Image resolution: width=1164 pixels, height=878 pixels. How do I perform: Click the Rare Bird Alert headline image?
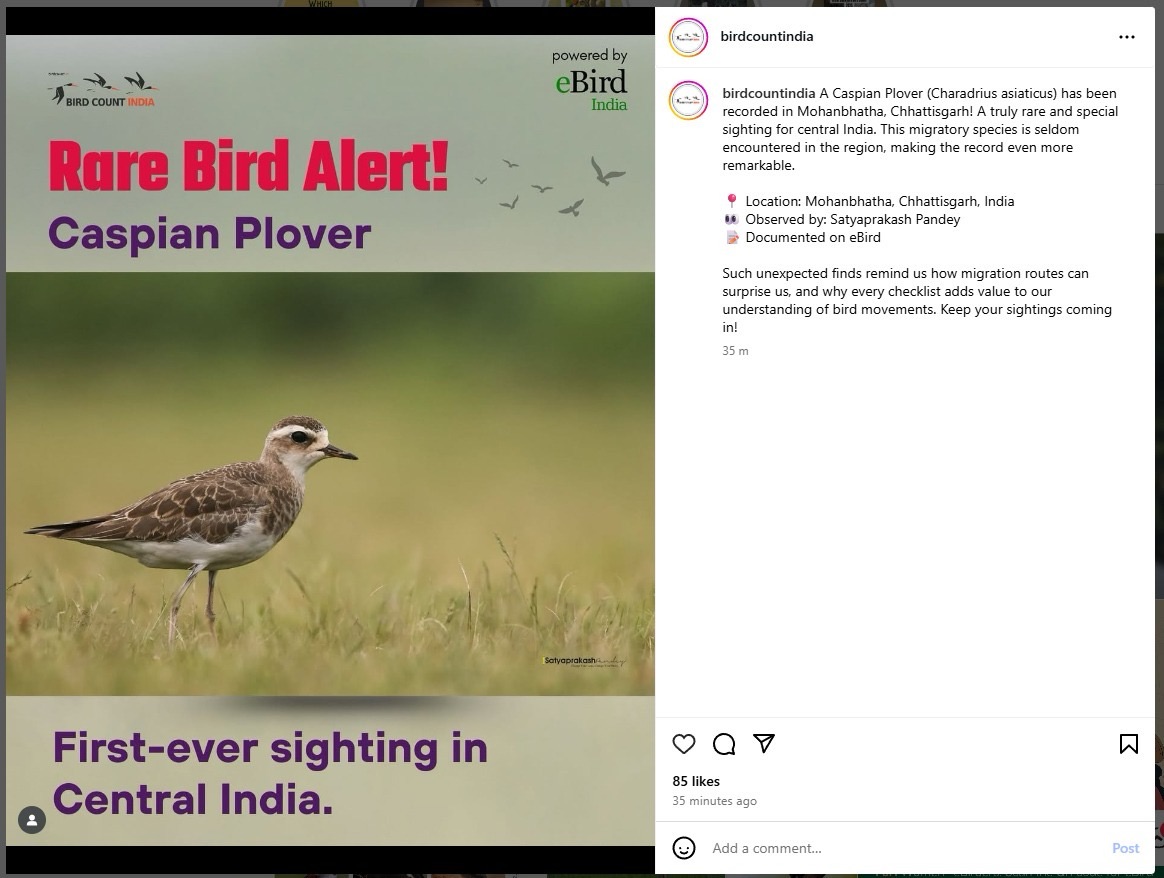point(249,166)
